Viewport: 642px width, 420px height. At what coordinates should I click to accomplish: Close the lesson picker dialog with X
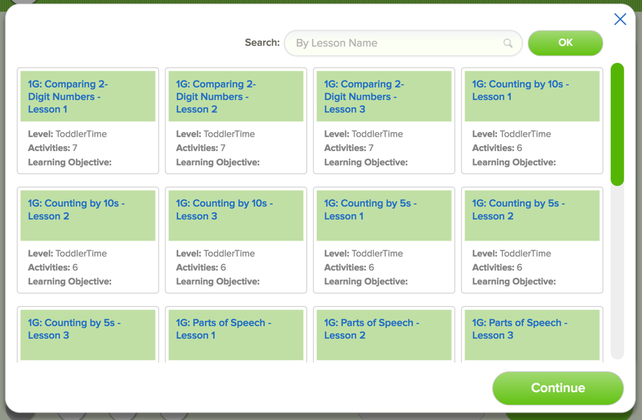(620, 19)
